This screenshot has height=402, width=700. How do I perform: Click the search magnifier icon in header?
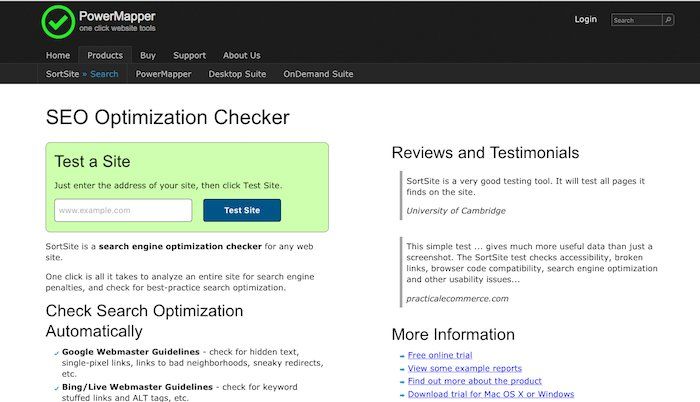click(668, 20)
